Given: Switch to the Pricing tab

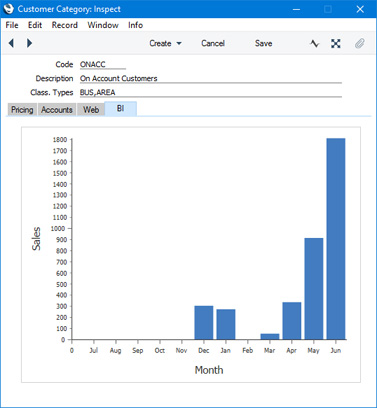Looking at the screenshot, I should [x=22, y=110].
